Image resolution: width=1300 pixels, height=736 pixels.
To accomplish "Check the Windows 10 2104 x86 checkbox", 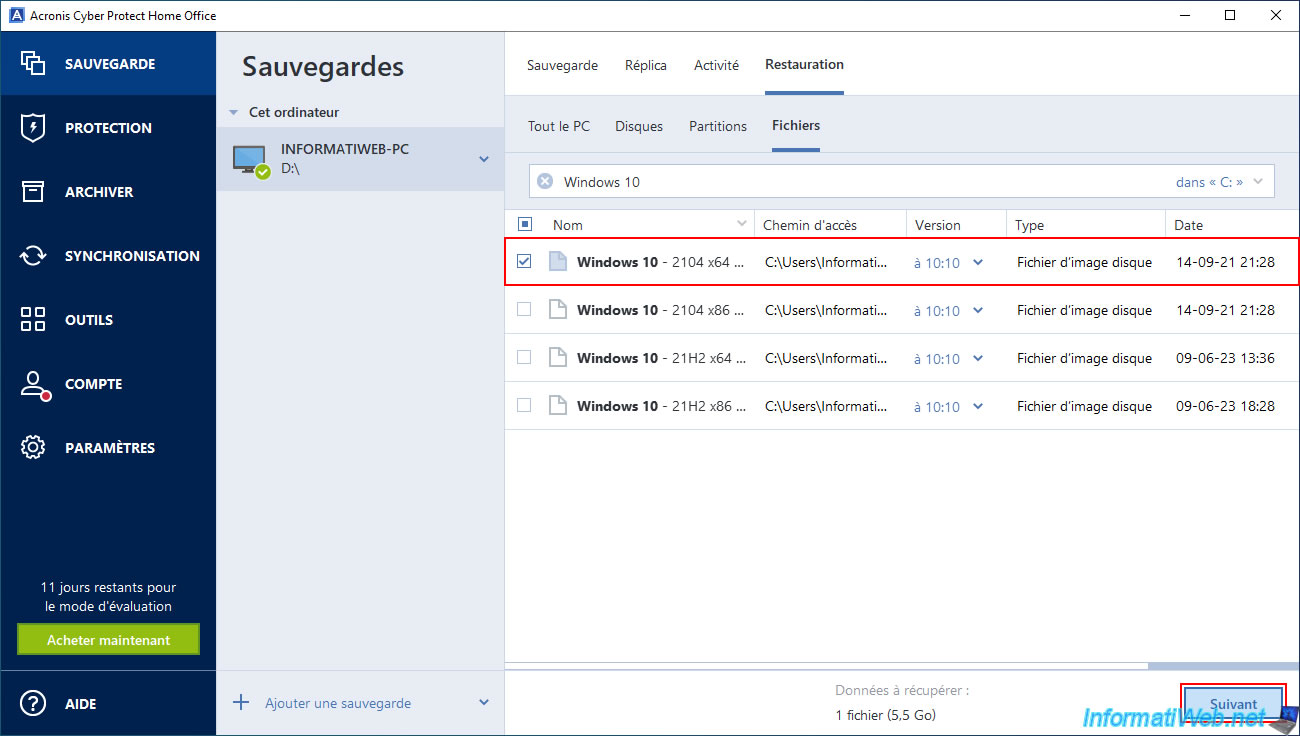I will [524, 309].
